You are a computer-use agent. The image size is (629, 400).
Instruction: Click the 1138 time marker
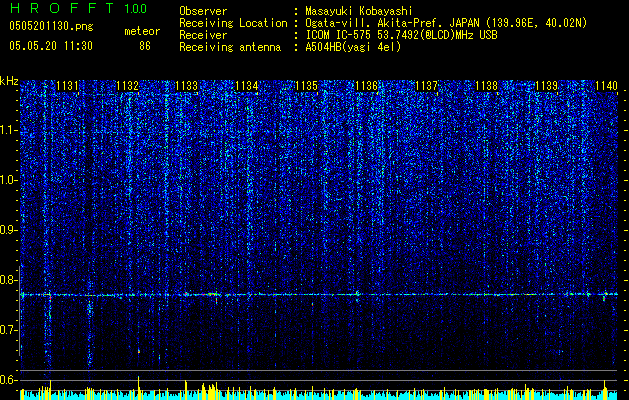coord(487,85)
